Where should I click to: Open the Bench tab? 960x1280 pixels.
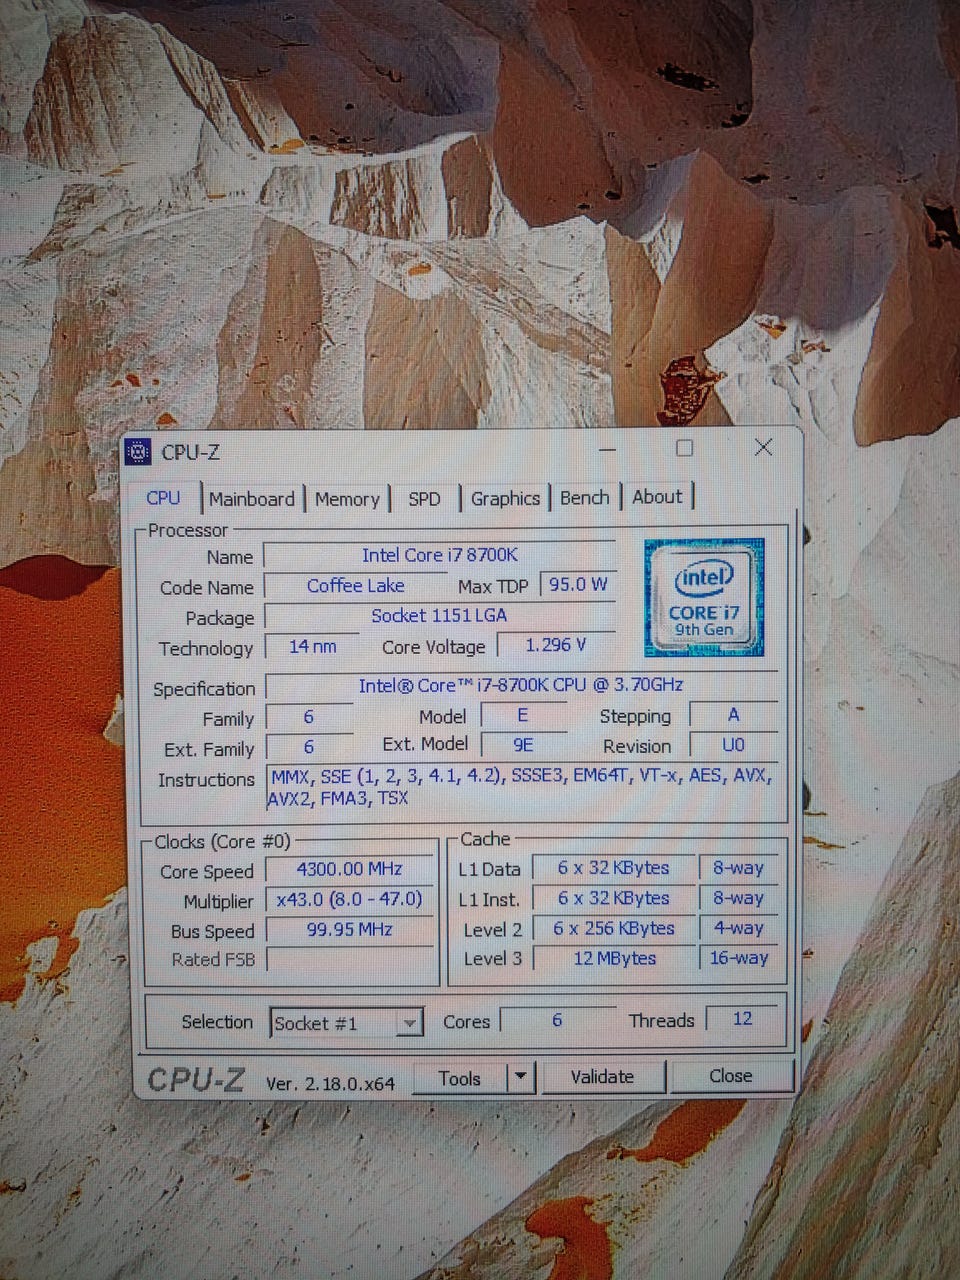coord(584,497)
